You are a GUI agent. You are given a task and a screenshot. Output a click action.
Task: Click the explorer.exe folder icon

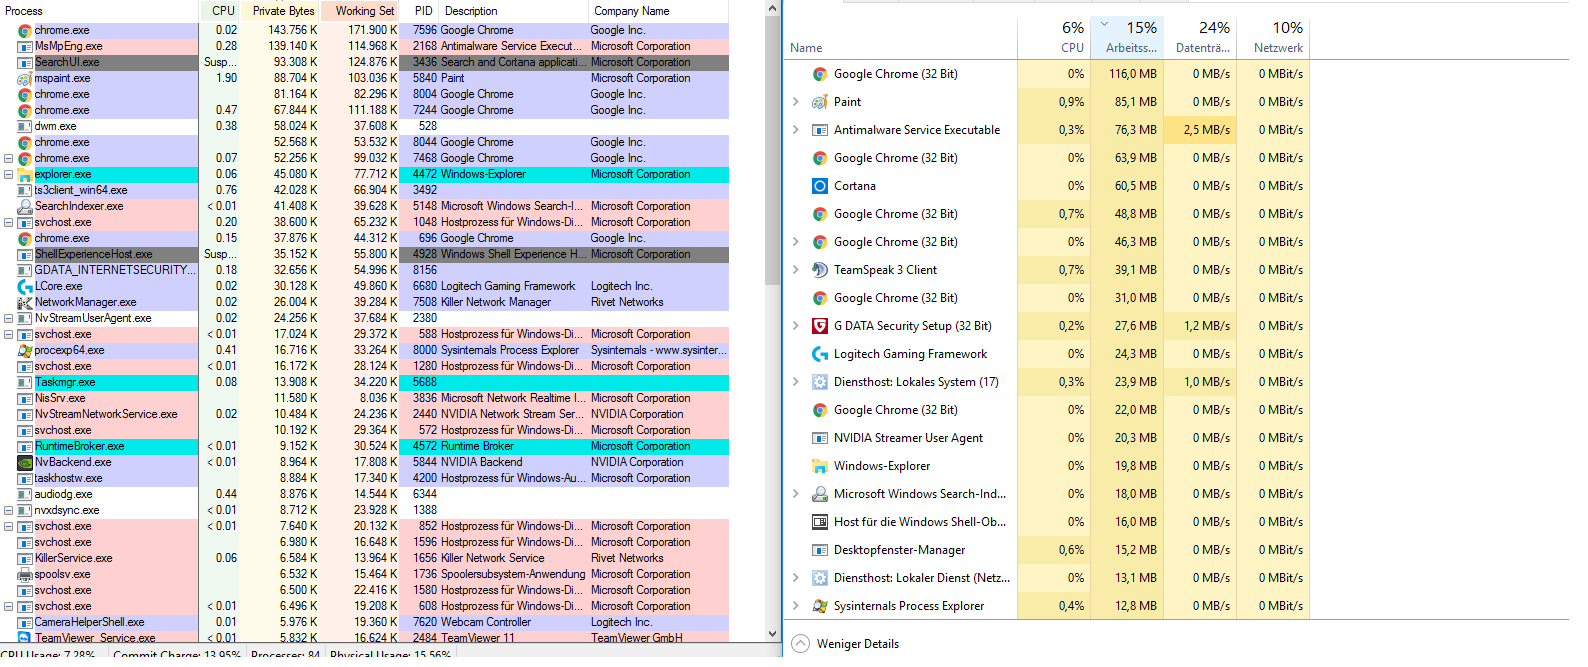point(25,174)
